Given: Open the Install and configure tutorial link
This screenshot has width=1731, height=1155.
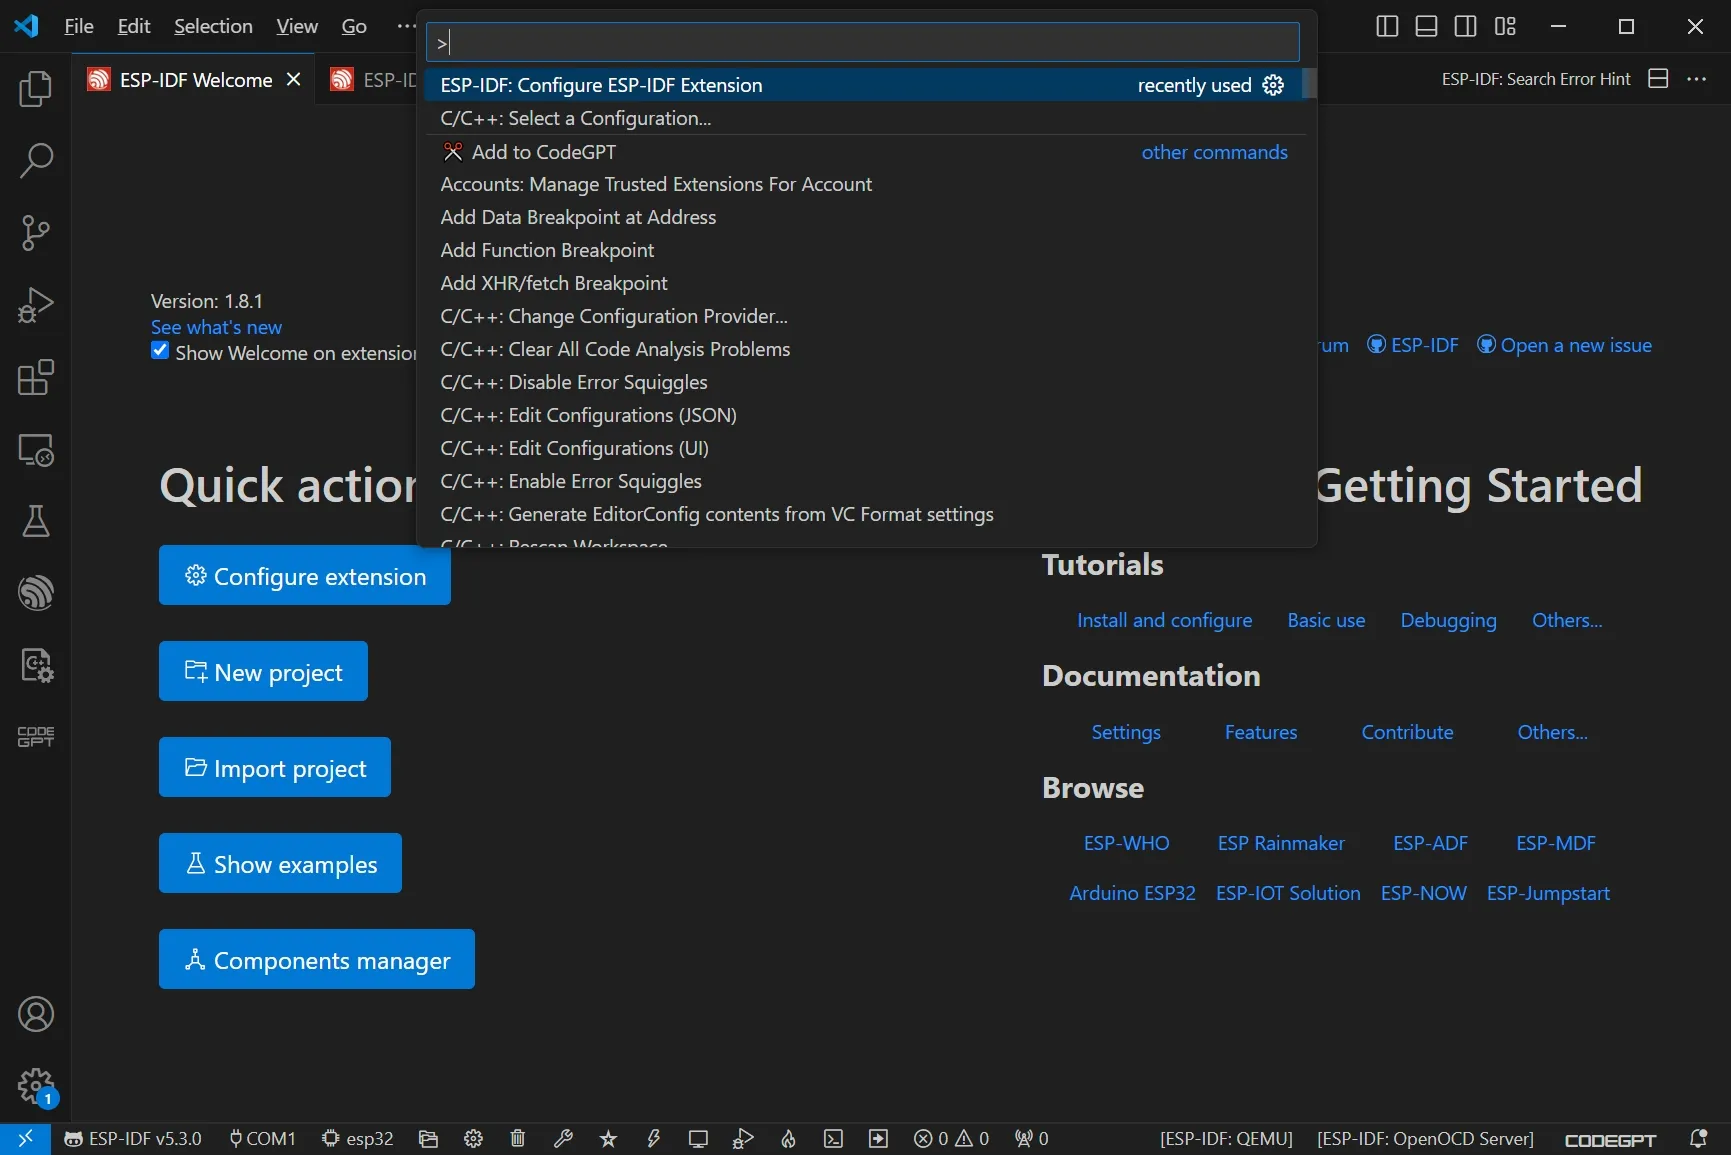Looking at the screenshot, I should [1164, 620].
